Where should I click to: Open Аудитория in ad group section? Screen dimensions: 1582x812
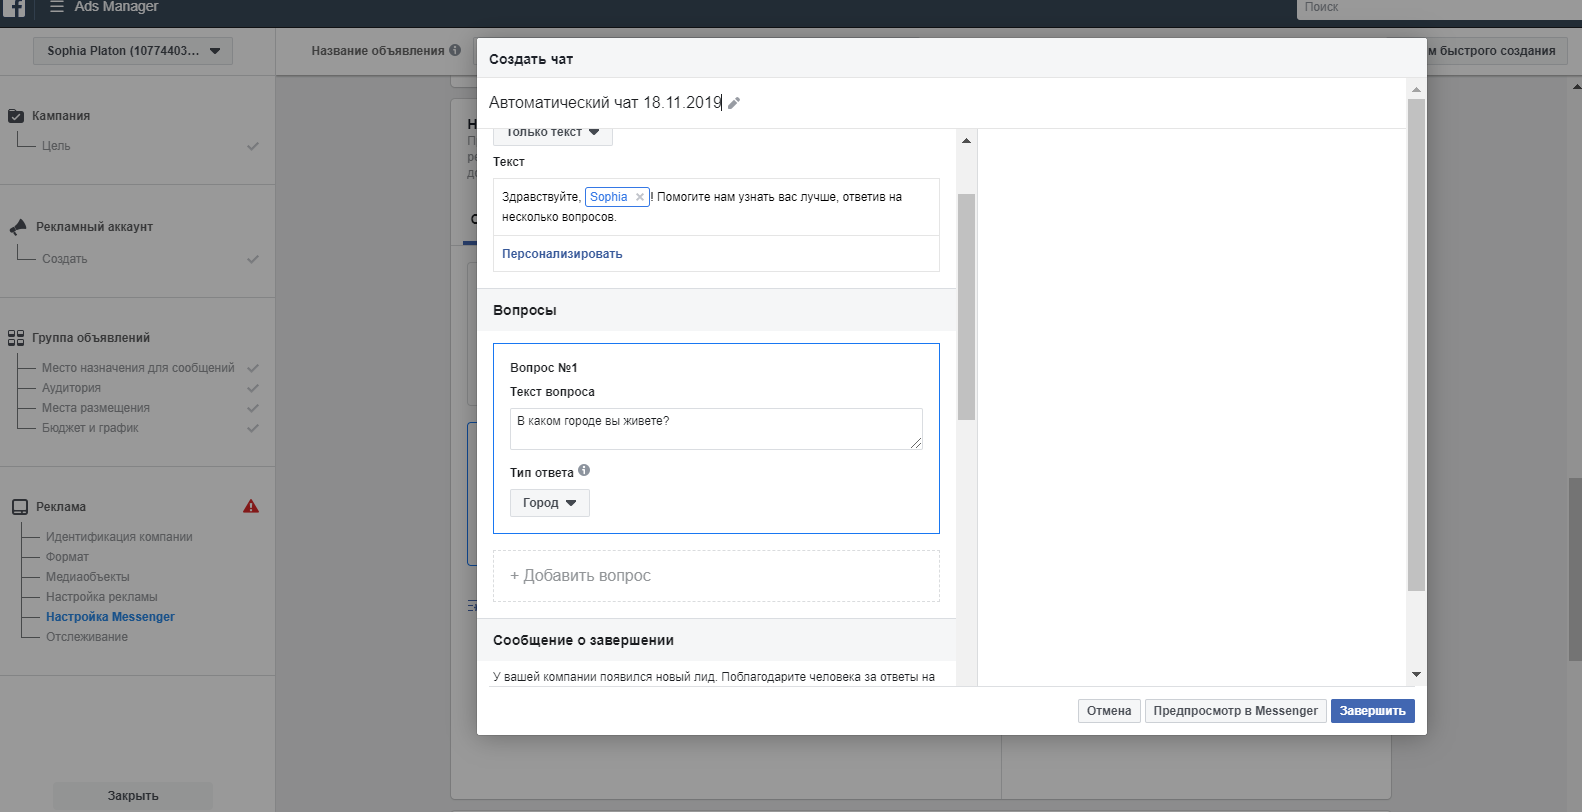(x=71, y=388)
